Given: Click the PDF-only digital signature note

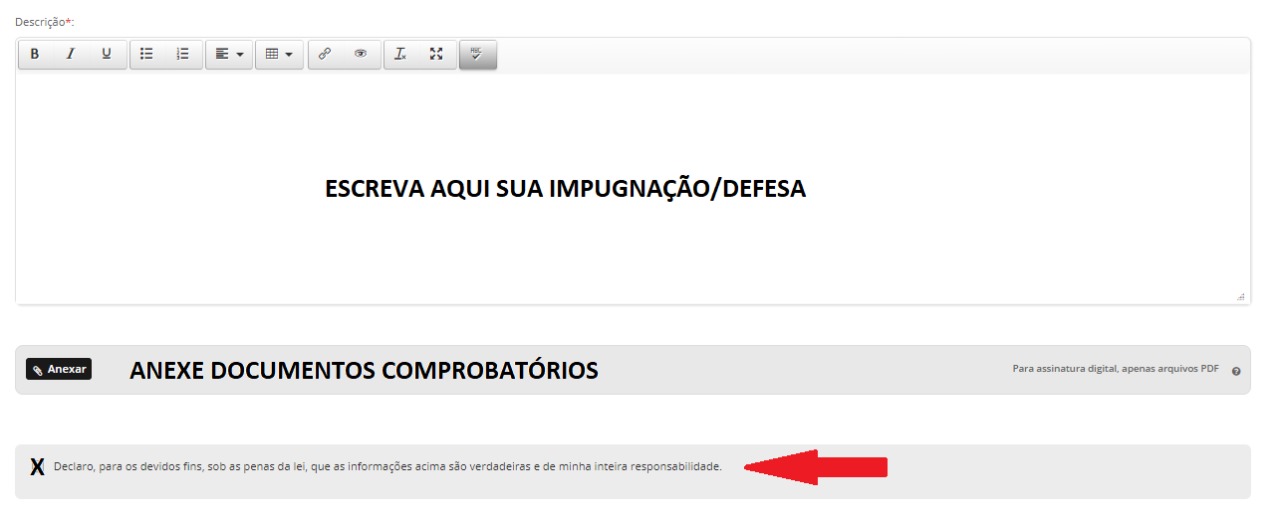Looking at the screenshot, I should click(1115, 369).
